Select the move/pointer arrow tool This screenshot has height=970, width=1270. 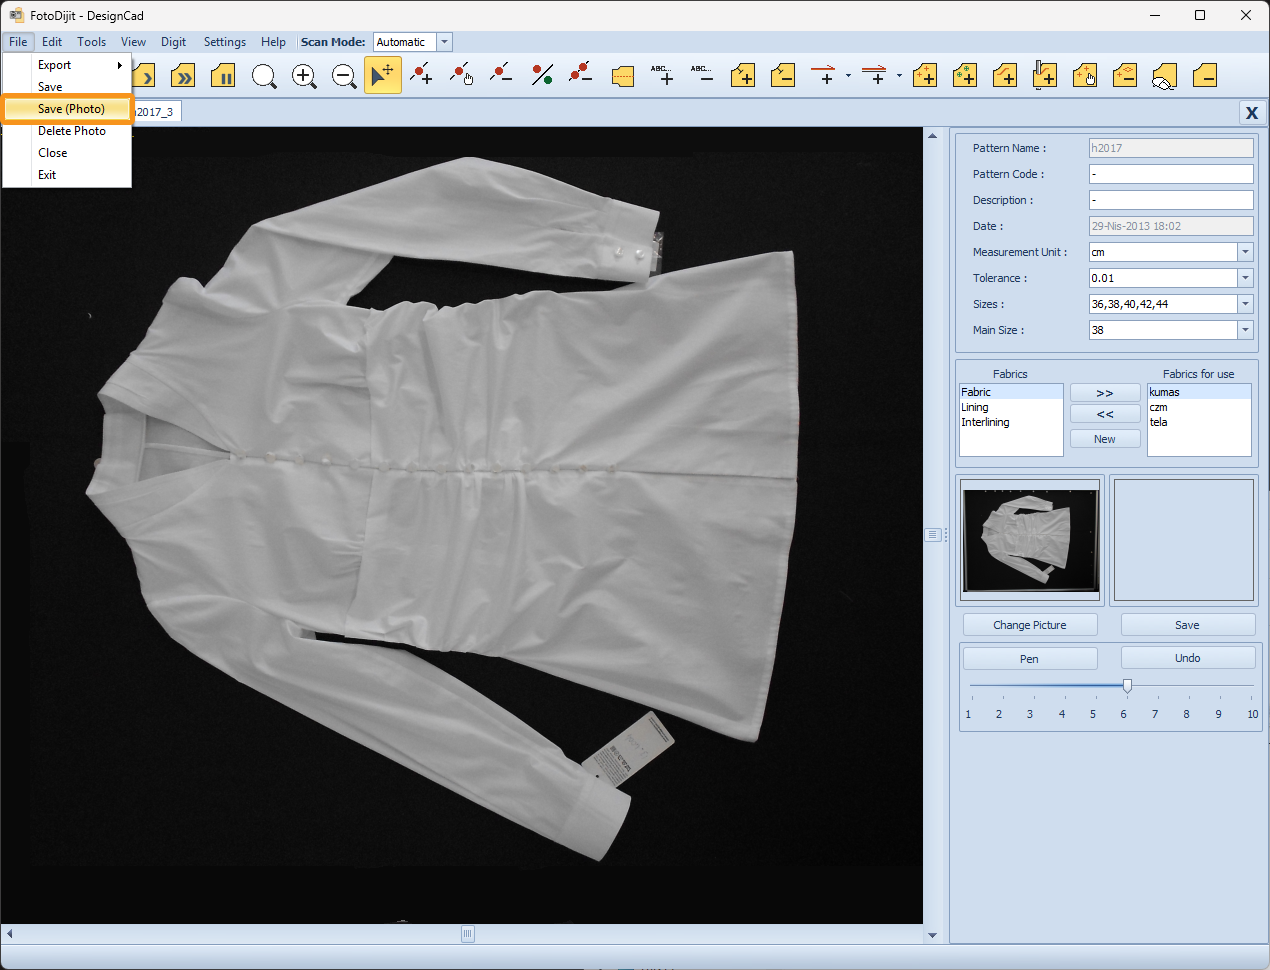click(382, 76)
